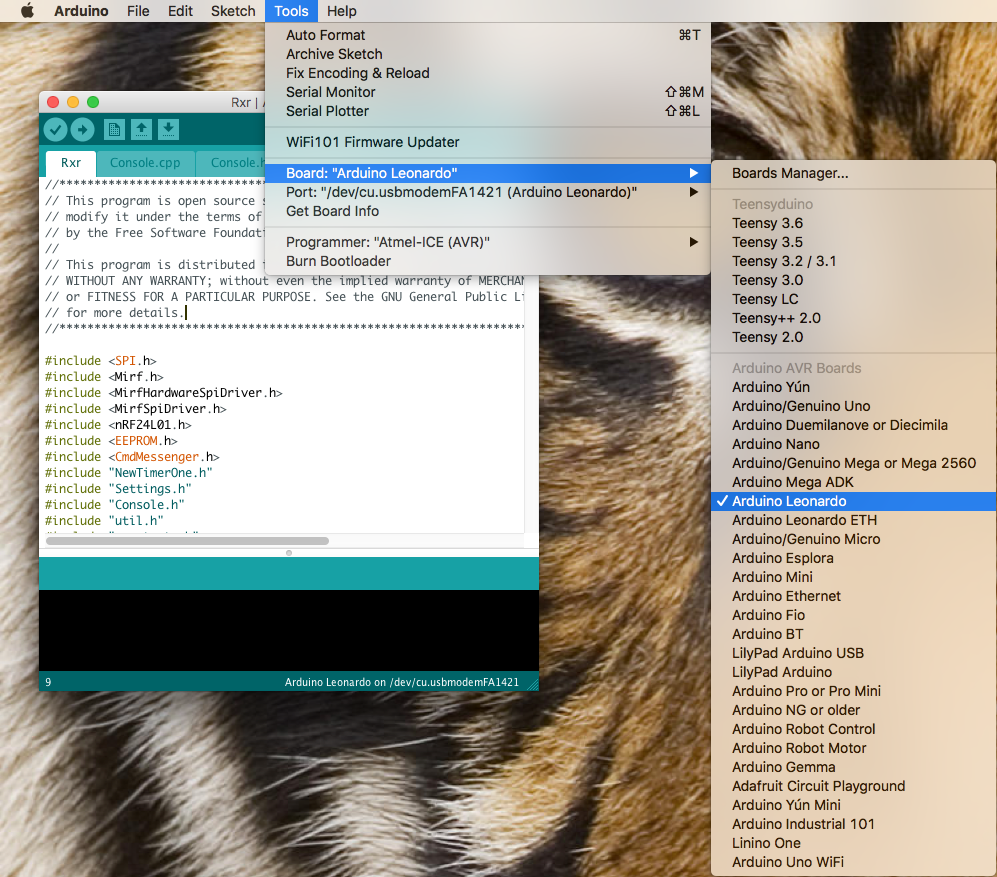
Task: Save sketch with the Save icon
Action: coord(168,130)
